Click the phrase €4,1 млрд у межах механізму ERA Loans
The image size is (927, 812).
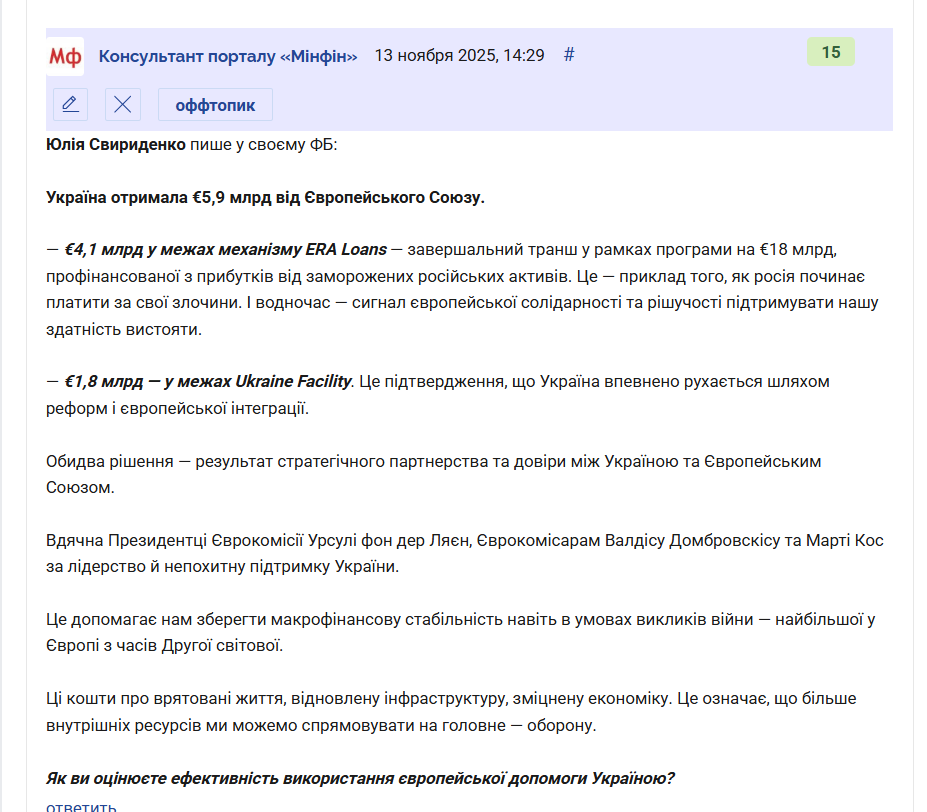click(x=225, y=250)
